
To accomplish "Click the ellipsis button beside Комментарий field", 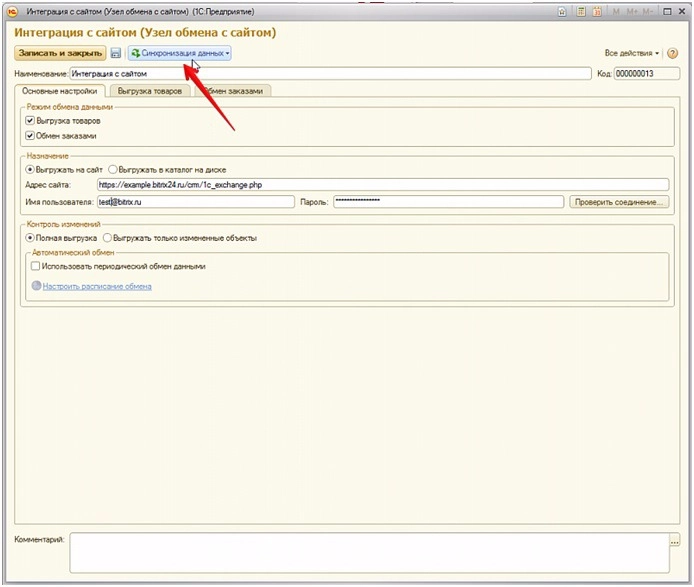I will [674, 541].
